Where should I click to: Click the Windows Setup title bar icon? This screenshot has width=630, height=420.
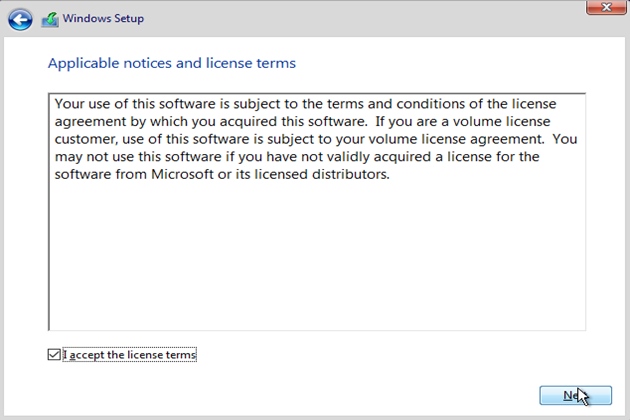click(x=50, y=19)
